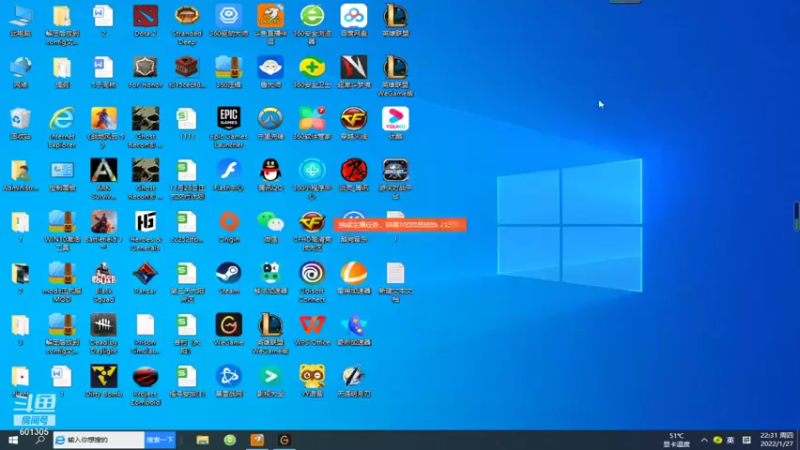800x450 pixels.
Task: Click the Overwatch desktop icon
Action: coord(270,119)
